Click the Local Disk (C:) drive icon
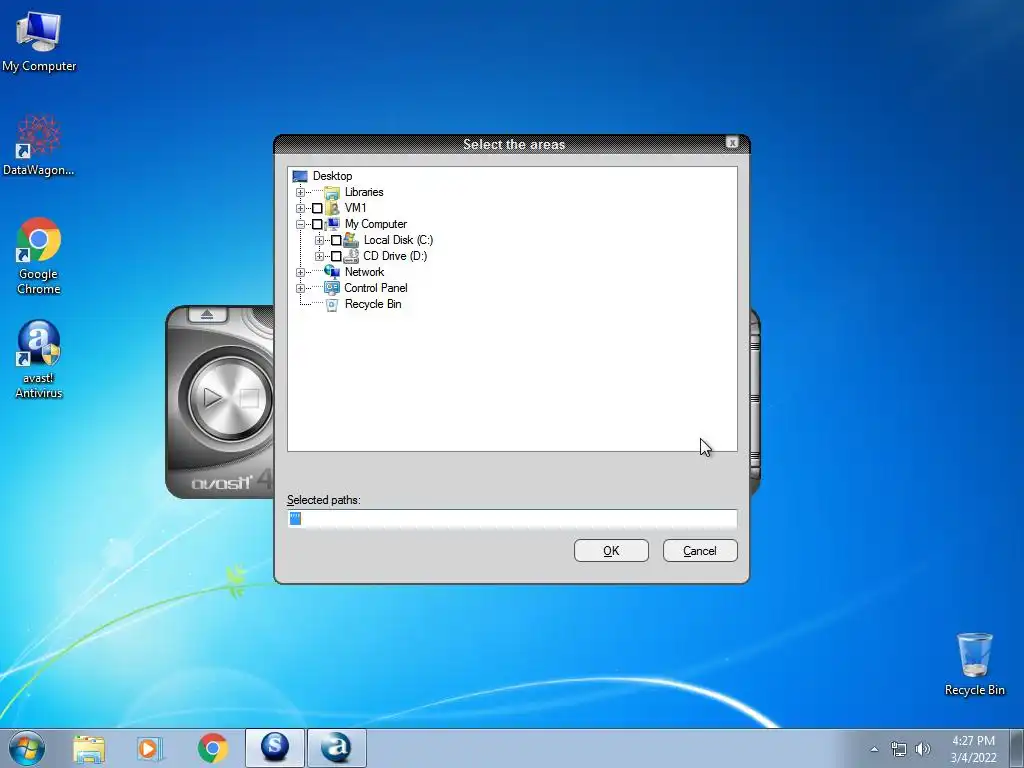 pyautogui.click(x=351, y=240)
